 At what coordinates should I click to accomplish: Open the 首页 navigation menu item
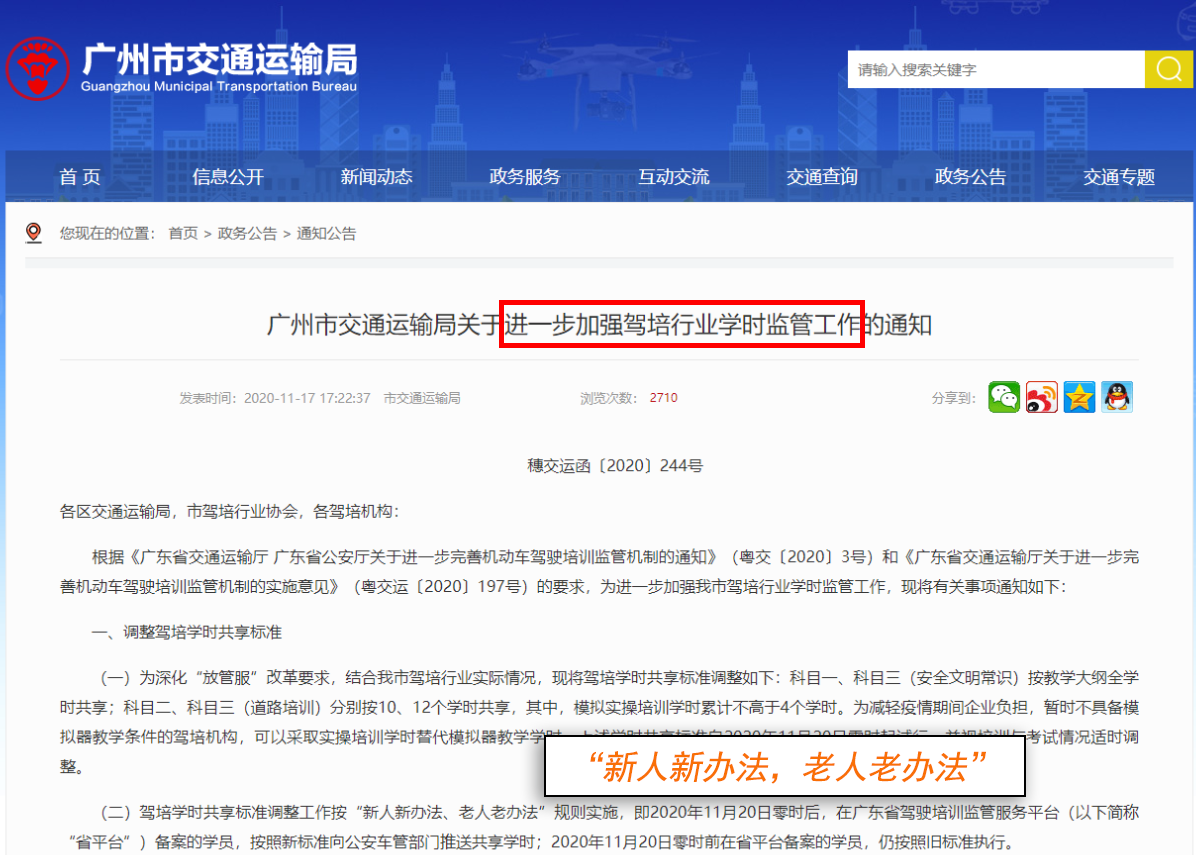point(80,177)
